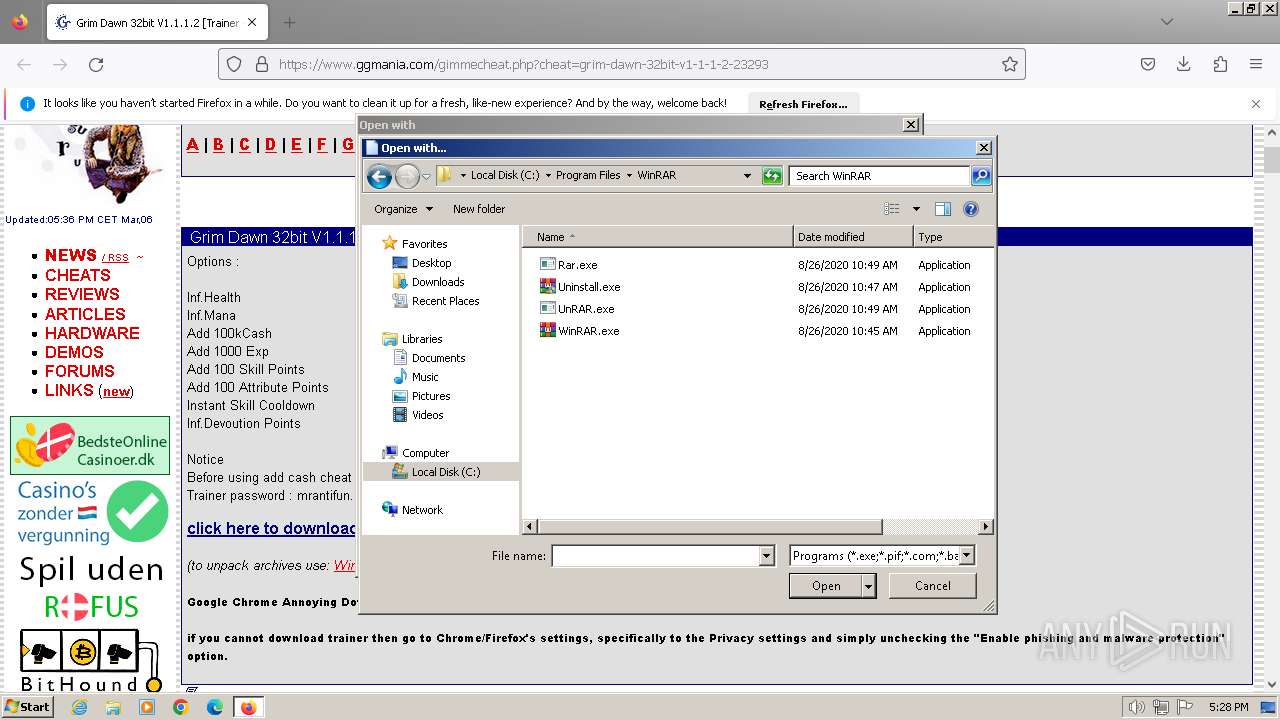Open the CHEATS link in site sidebar

coord(78,275)
